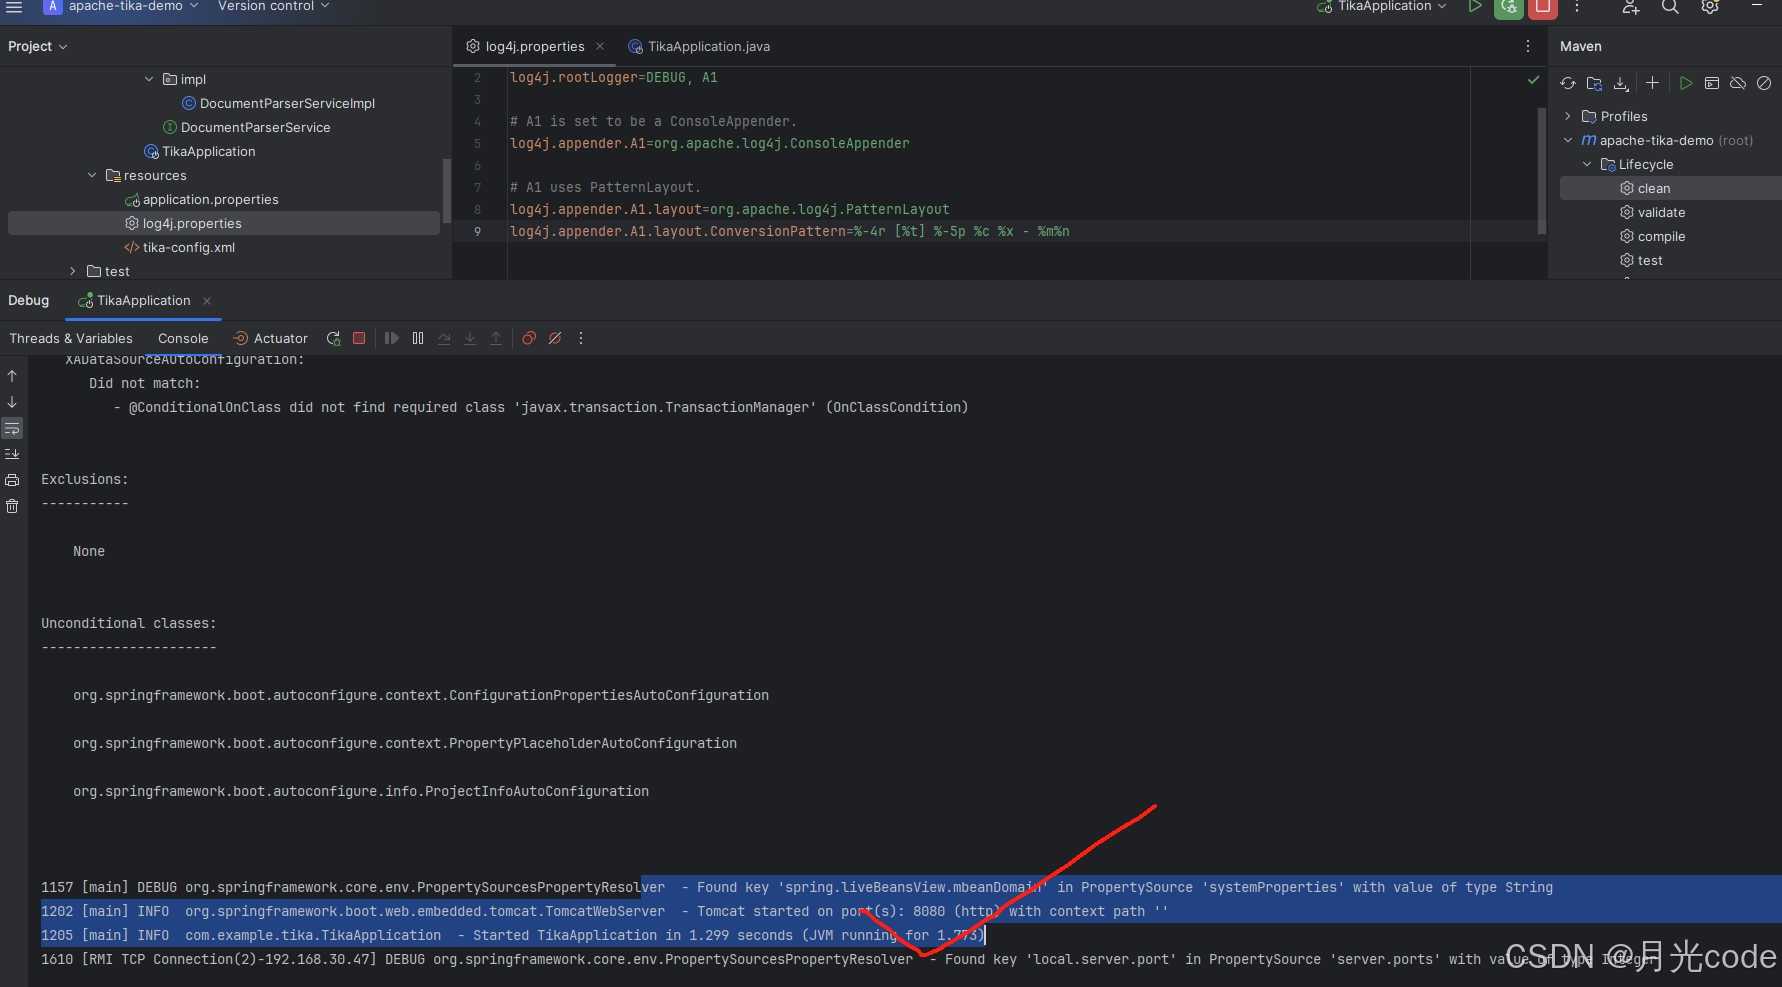Image resolution: width=1782 pixels, height=987 pixels.
Task: Clear console output with trash icon
Action: coord(12,506)
